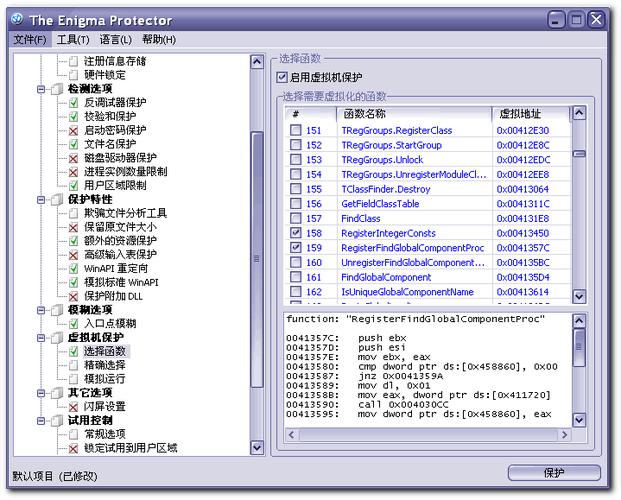
Task: Click the # column header
Action: (310, 114)
